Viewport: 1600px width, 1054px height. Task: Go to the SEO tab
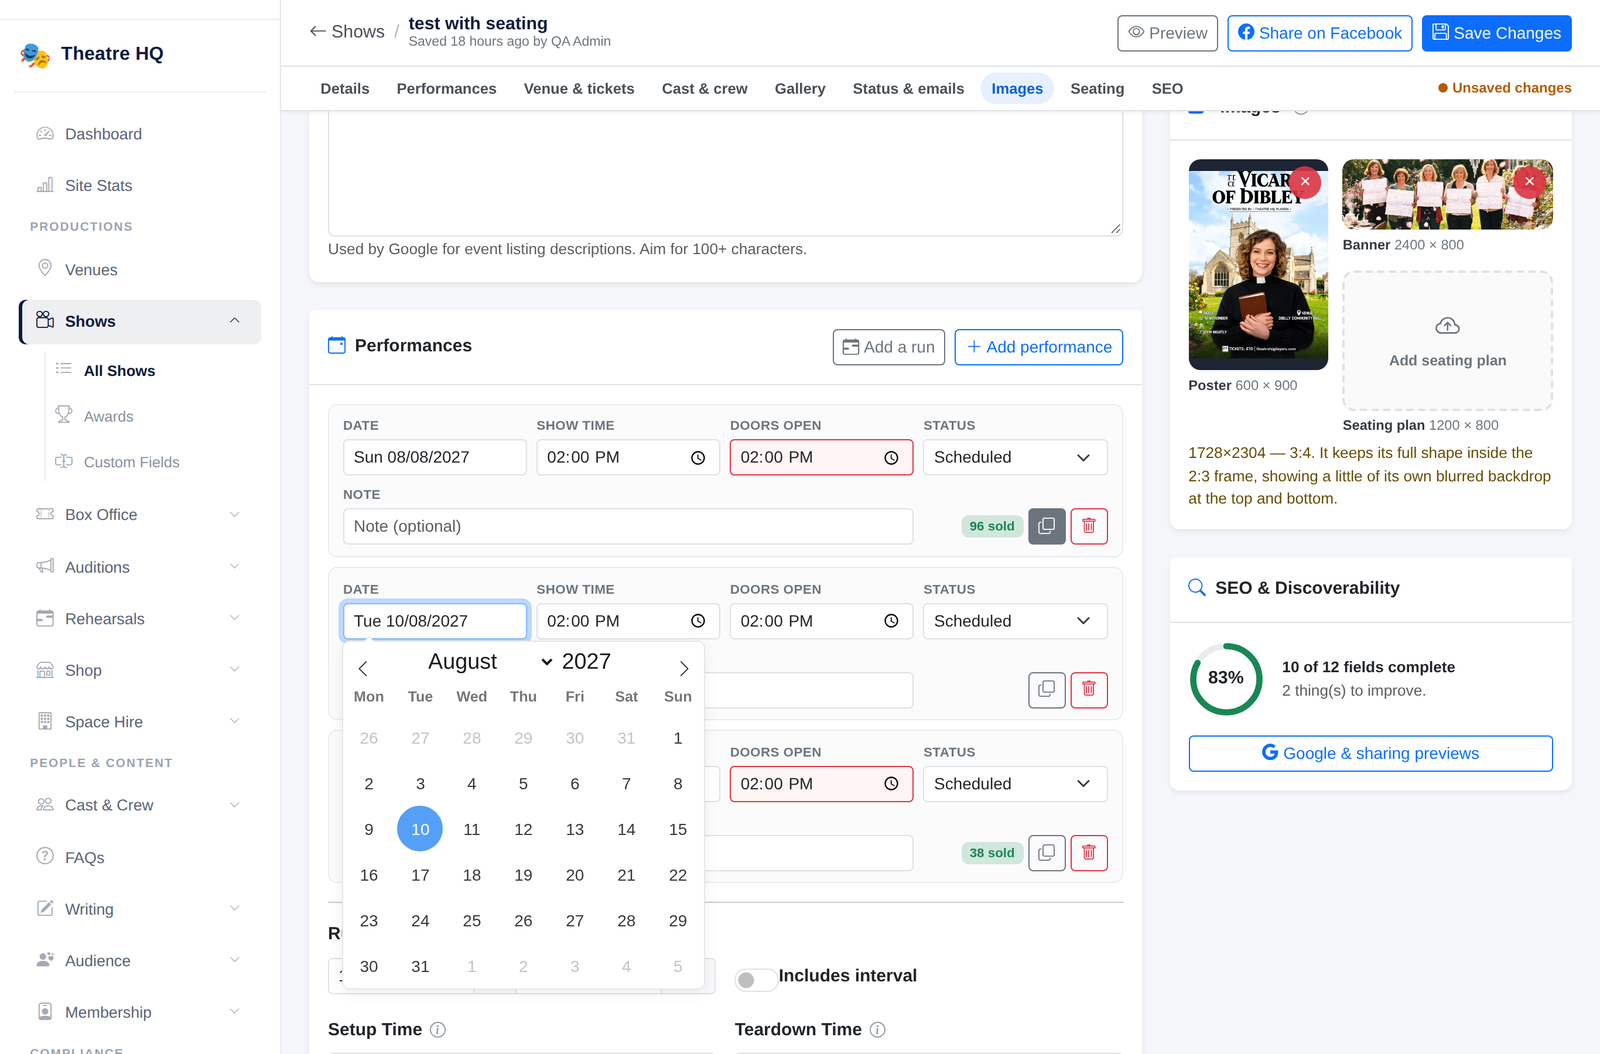pyautogui.click(x=1167, y=89)
